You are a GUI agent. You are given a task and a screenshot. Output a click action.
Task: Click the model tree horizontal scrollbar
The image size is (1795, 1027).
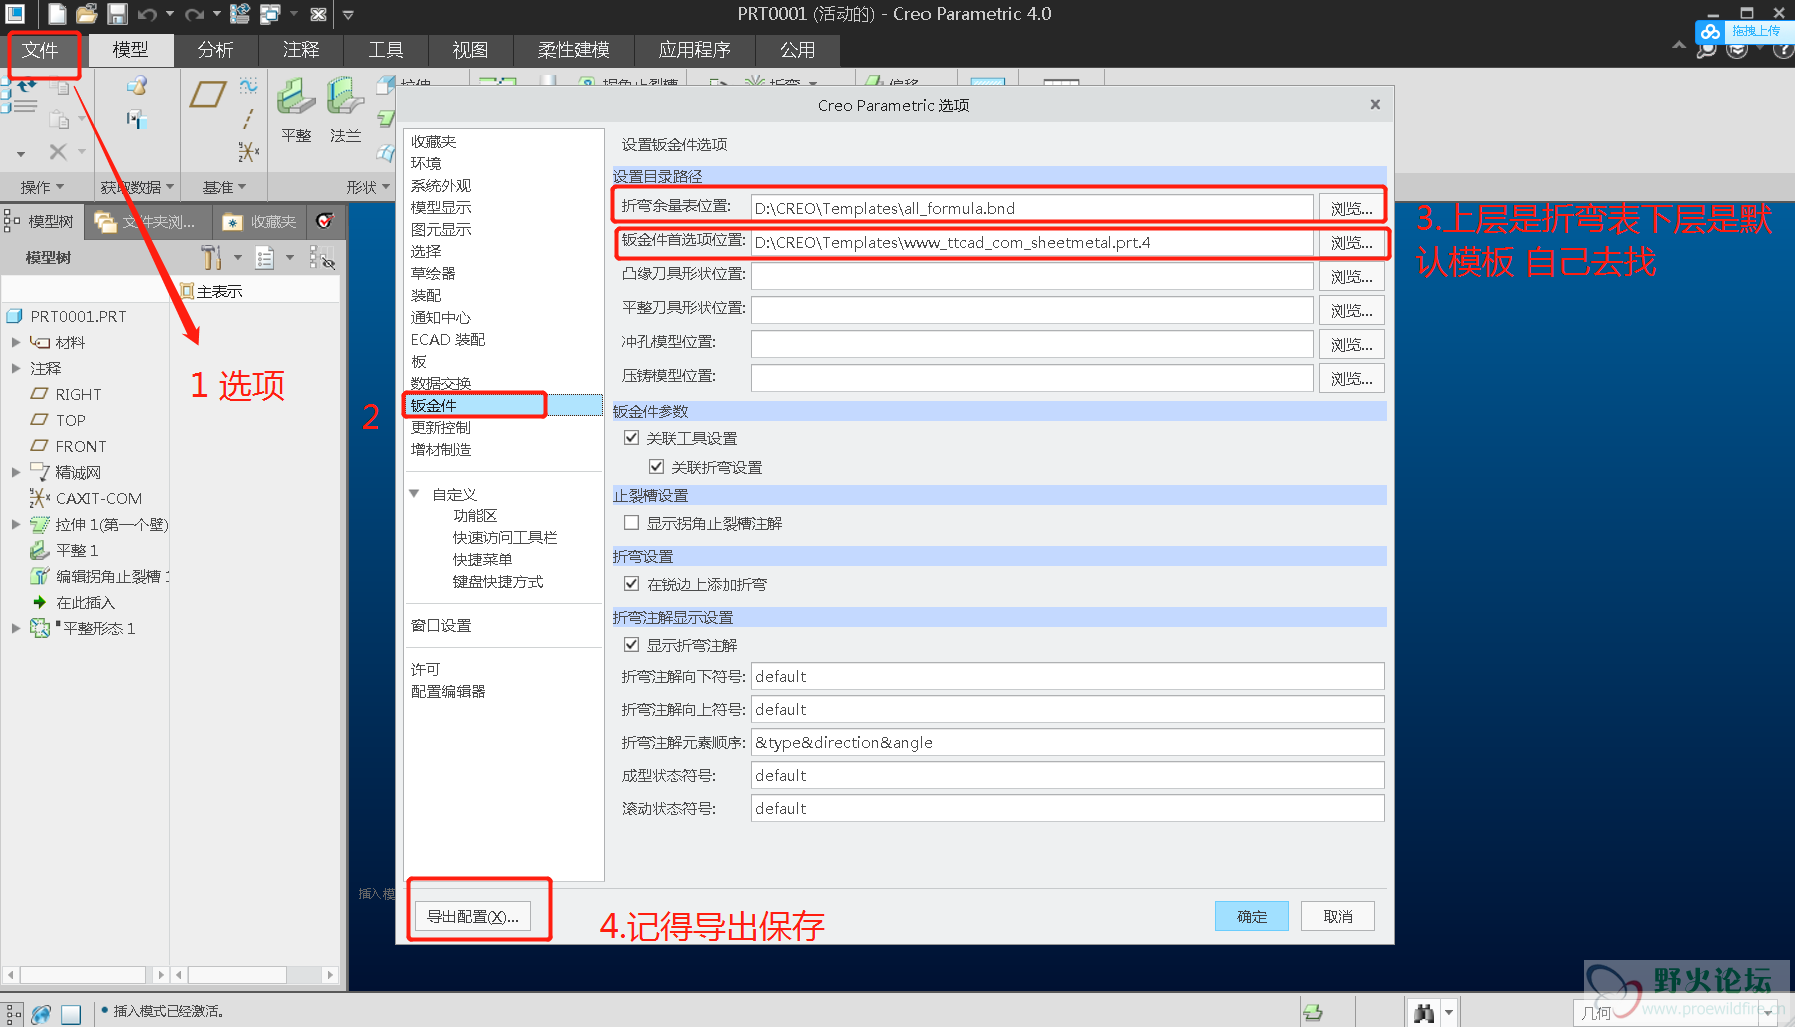pos(85,974)
